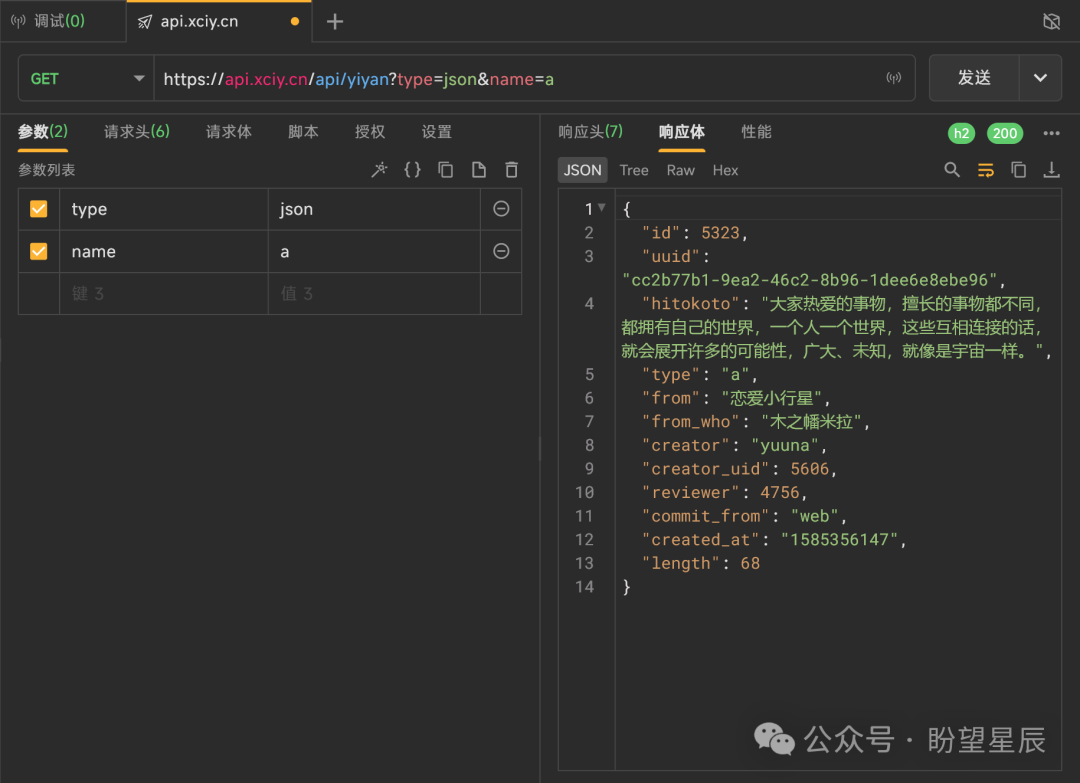Click the "from": "恋爱小行星" line

tap(736, 398)
